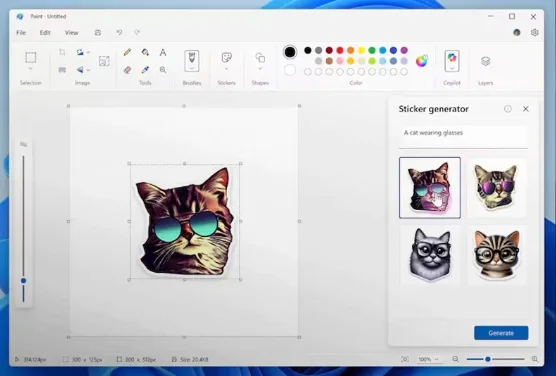Screen dimensions: 556x376
Task: Click the Save icon in title bar
Action: (98, 33)
